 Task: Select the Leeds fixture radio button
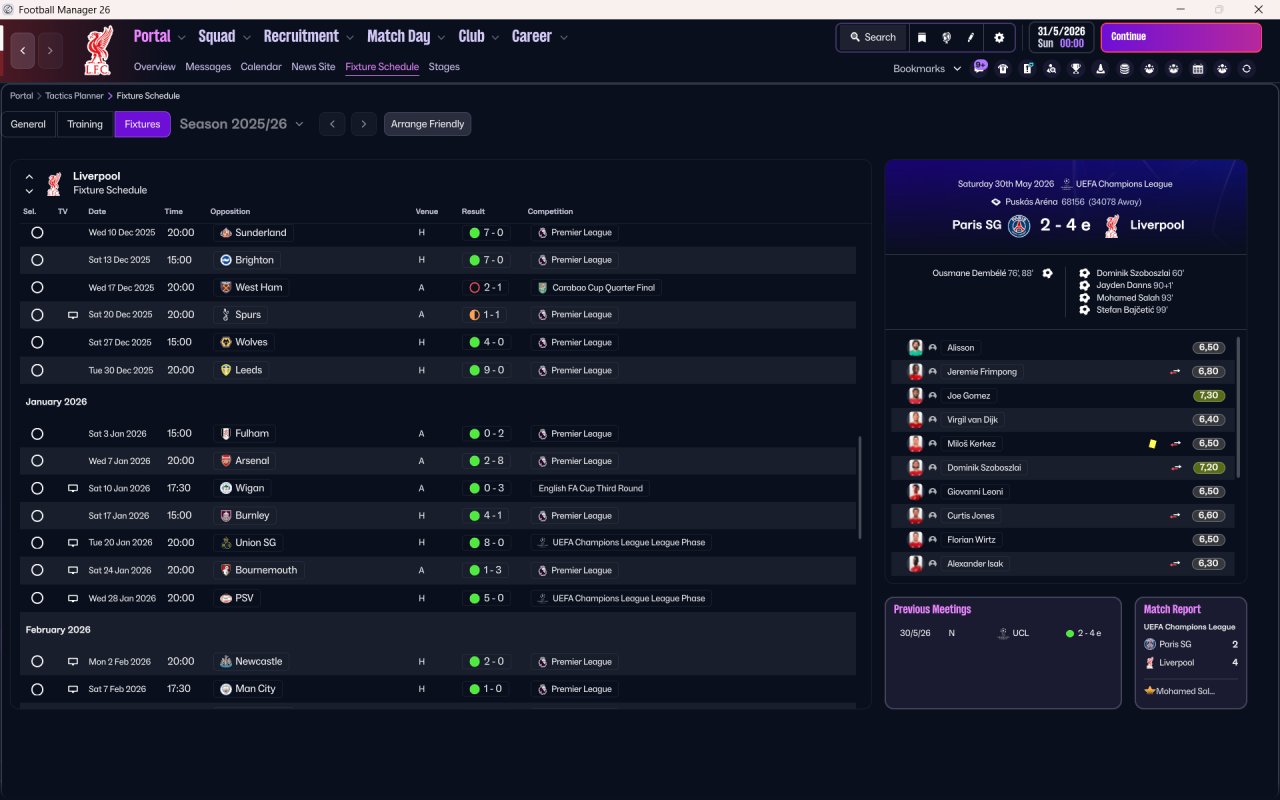[x=37, y=370]
